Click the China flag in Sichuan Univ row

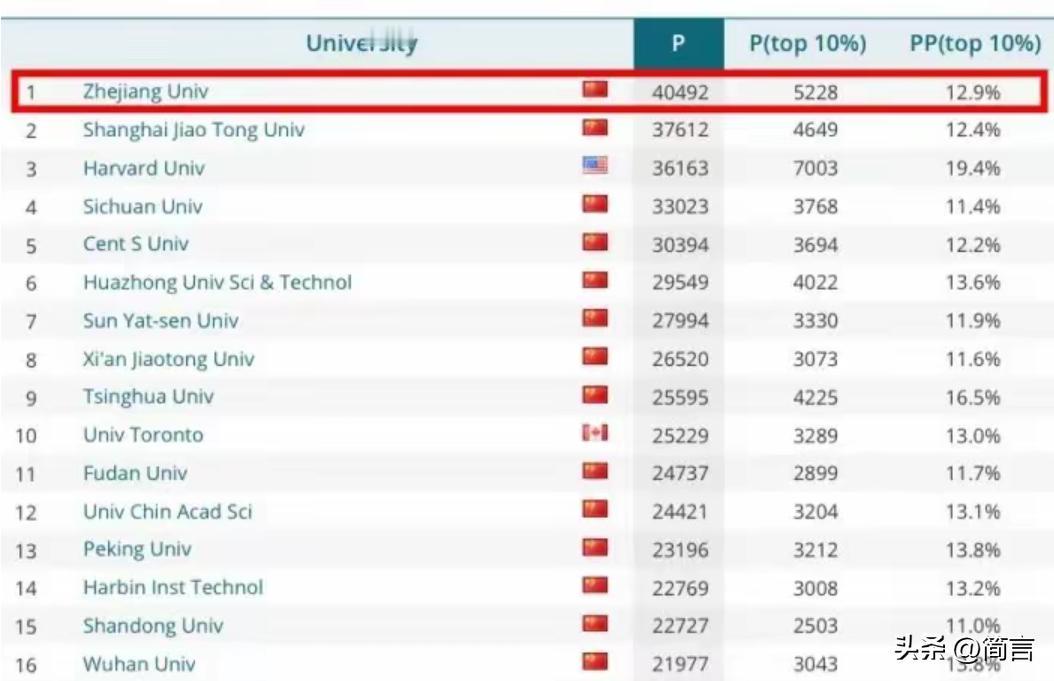[x=595, y=204]
